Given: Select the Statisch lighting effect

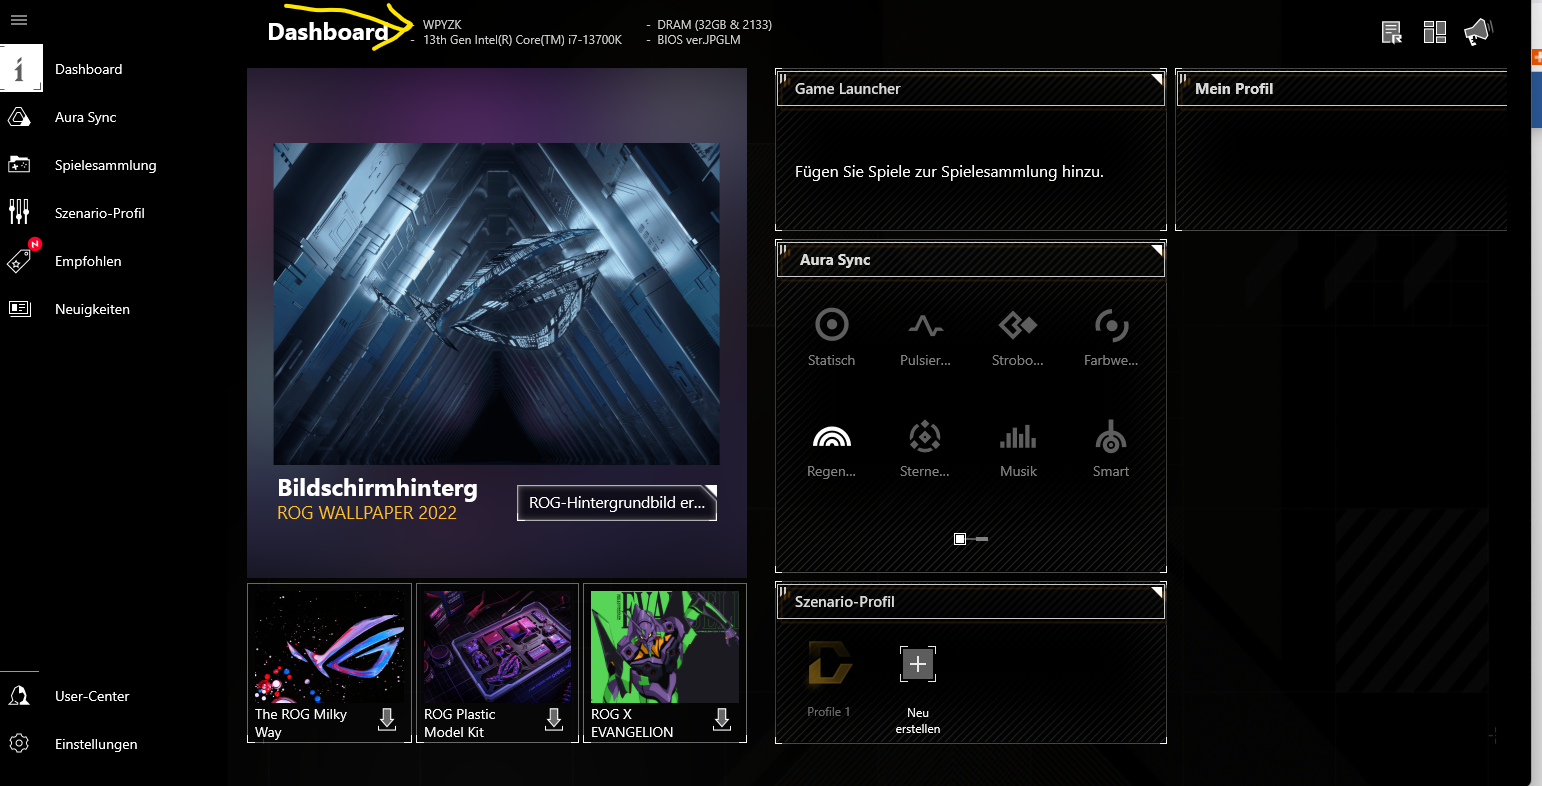Looking at the screenshot, I should point(832,337).
